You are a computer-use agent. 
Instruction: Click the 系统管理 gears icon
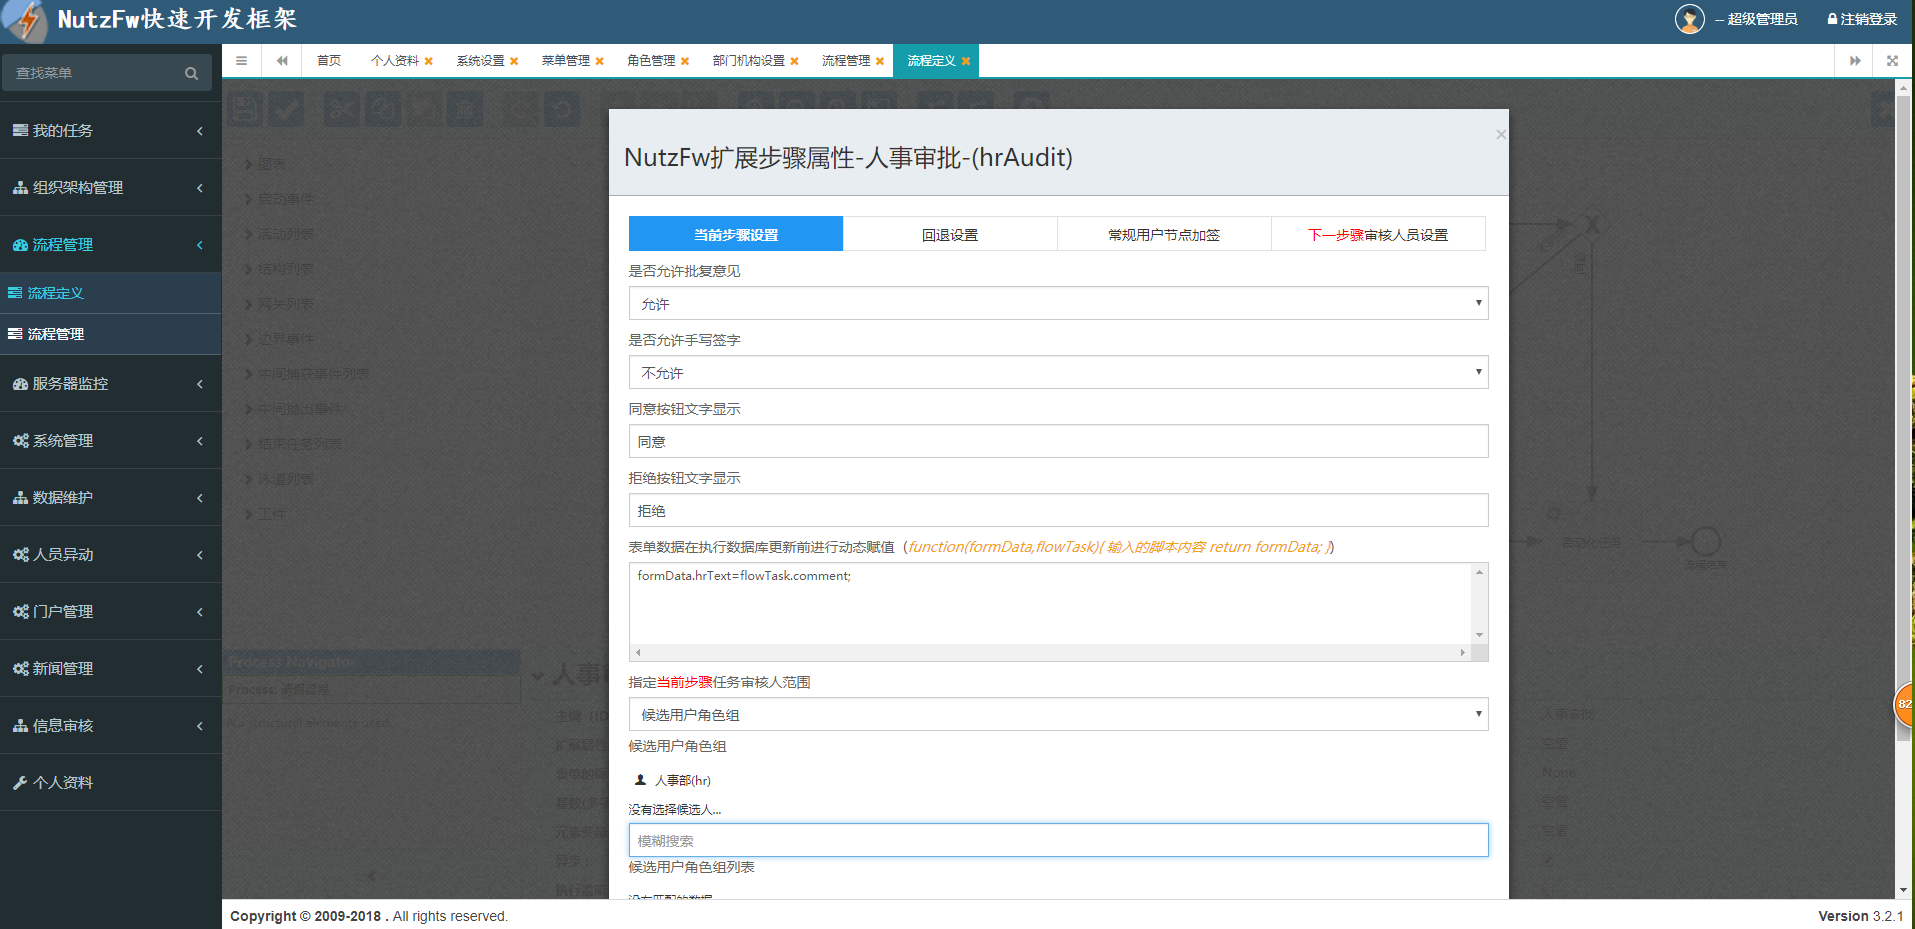[20, 440]
